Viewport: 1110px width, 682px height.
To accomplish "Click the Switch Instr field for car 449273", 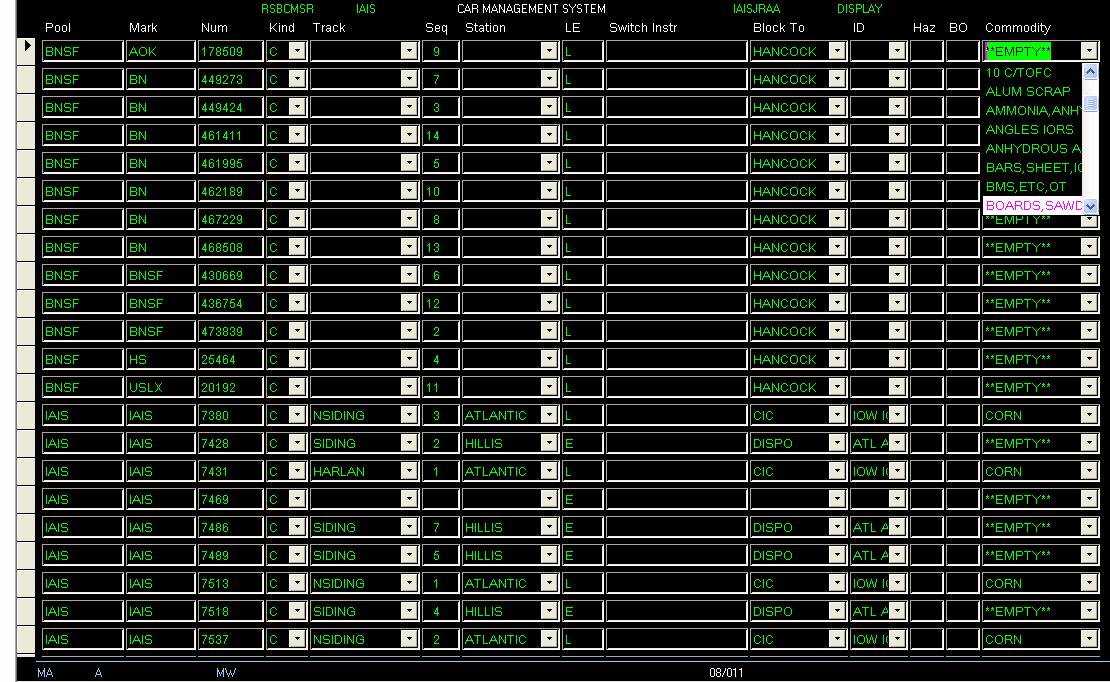I will click(677, 79).
